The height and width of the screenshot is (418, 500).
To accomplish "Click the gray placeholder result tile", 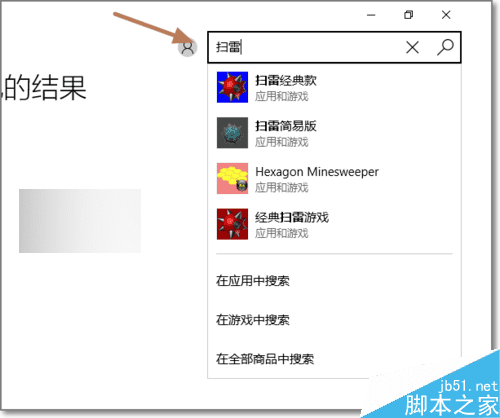I will point(80,221).
